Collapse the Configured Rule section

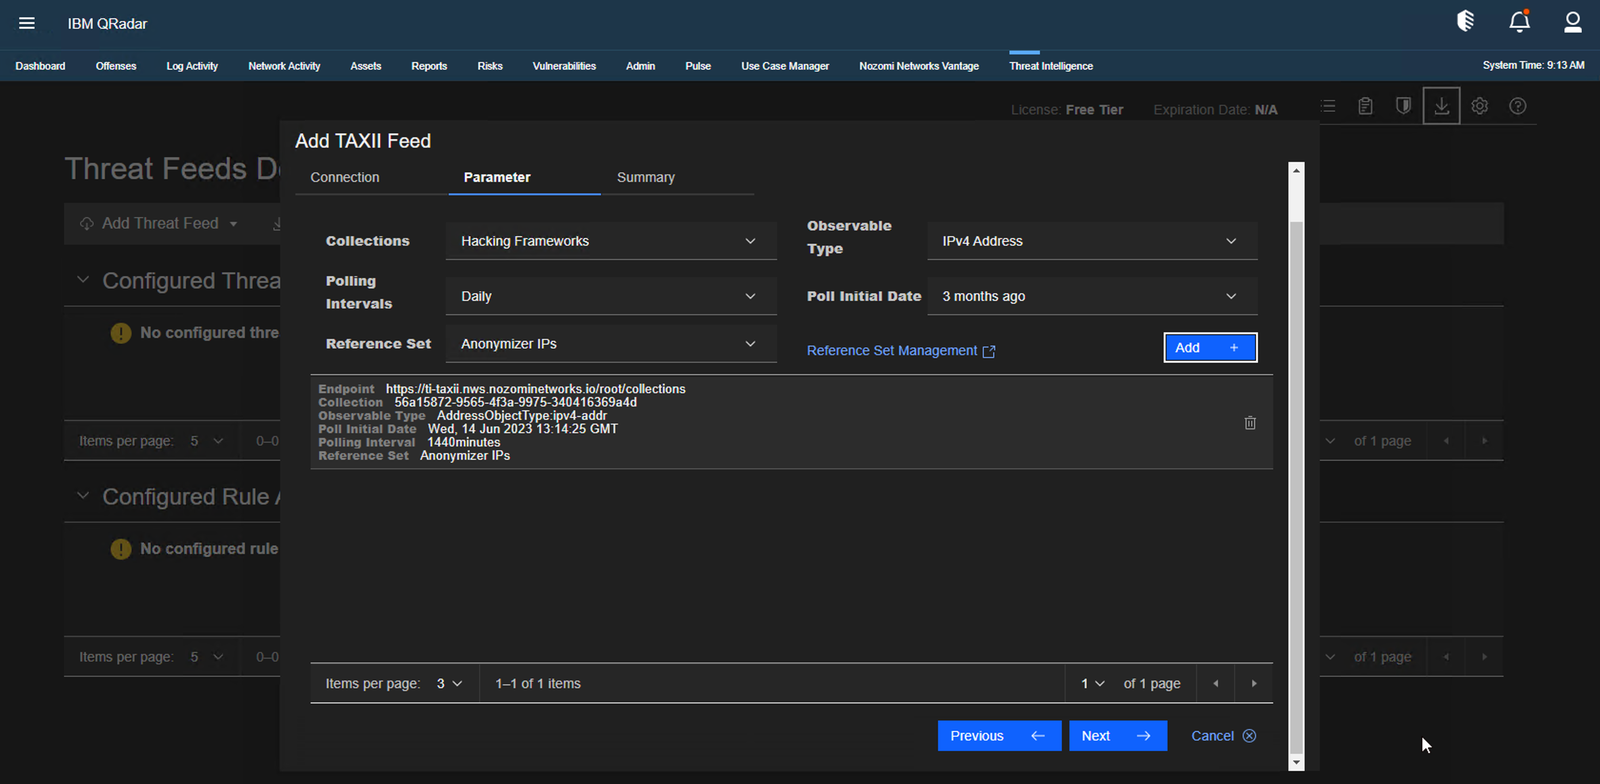click(83, 496)
